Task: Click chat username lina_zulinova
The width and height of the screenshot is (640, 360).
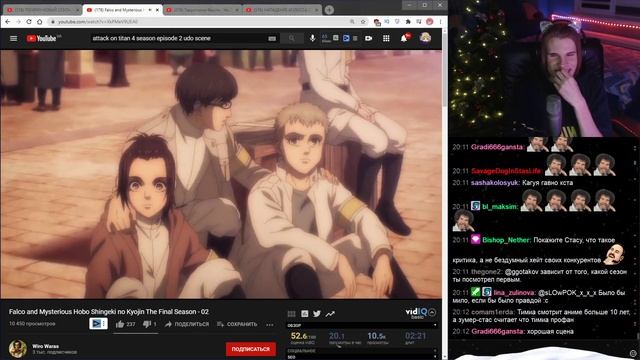Action: point(514,292)
